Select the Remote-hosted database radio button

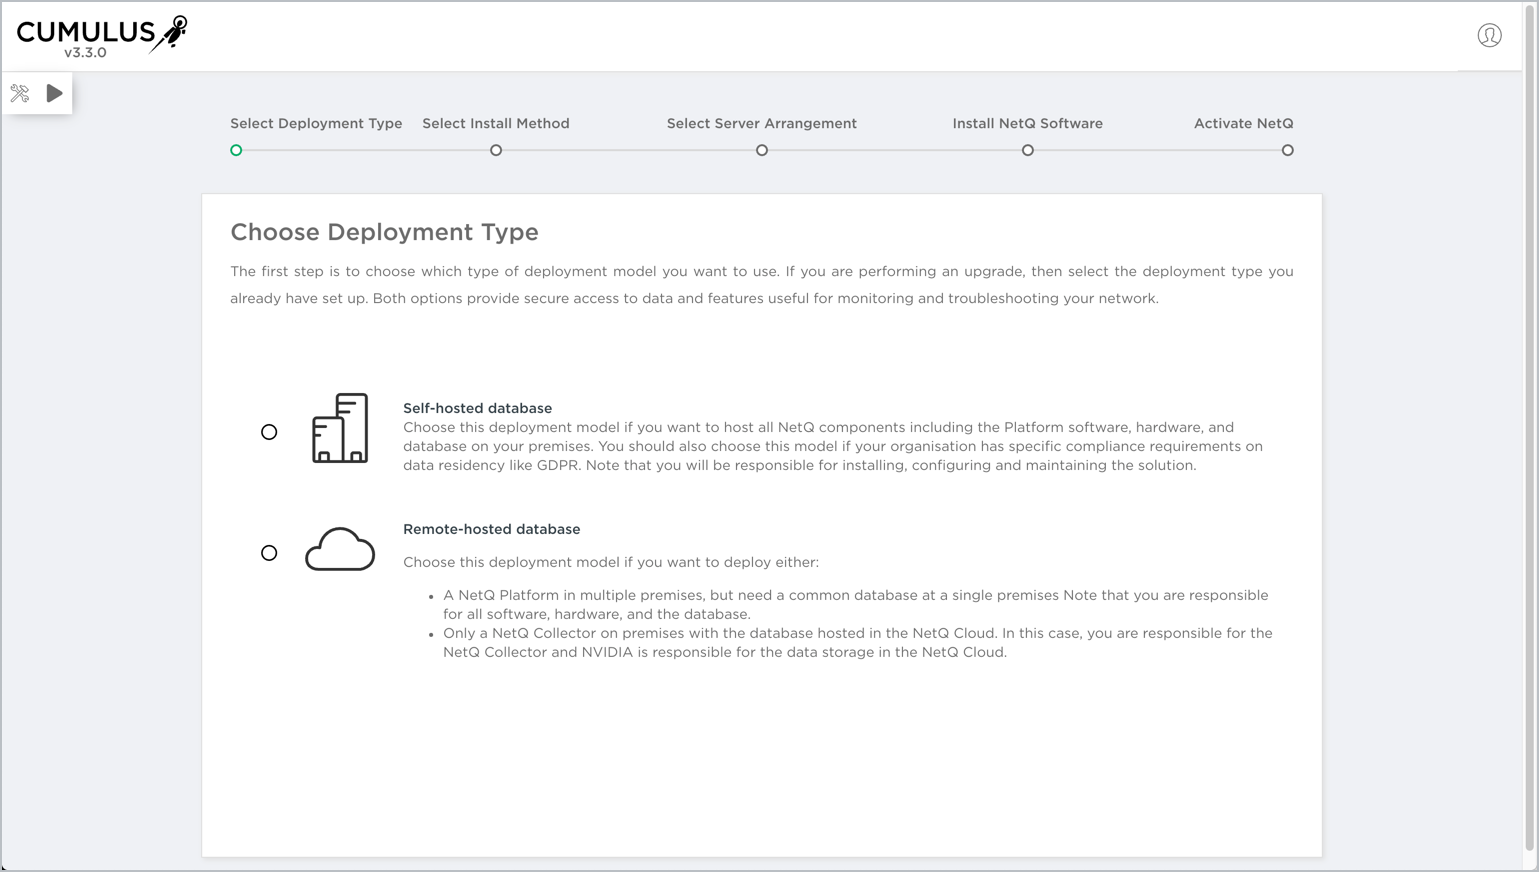click(x=269, y=553)
